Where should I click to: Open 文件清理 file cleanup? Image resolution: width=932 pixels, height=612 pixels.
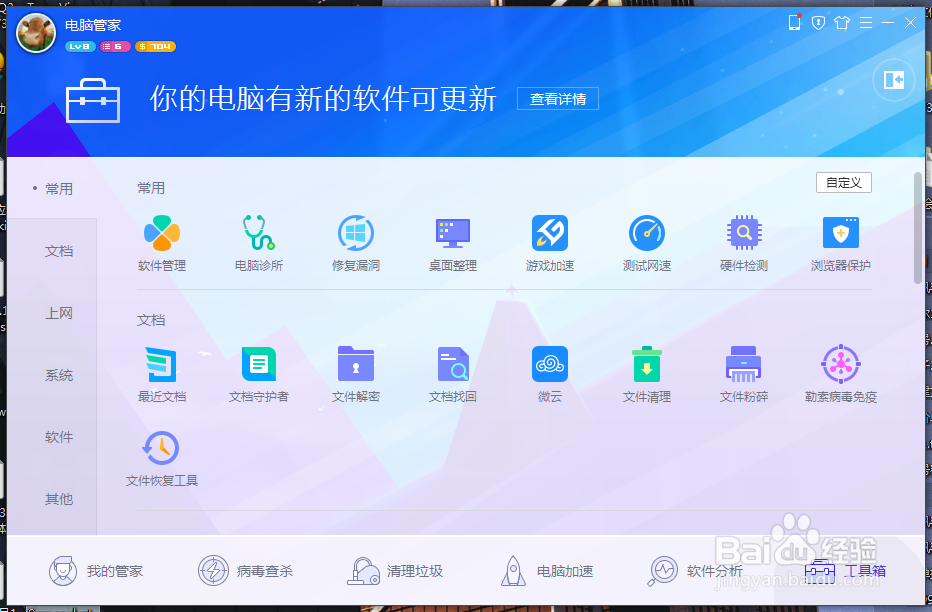pos(647,374)
